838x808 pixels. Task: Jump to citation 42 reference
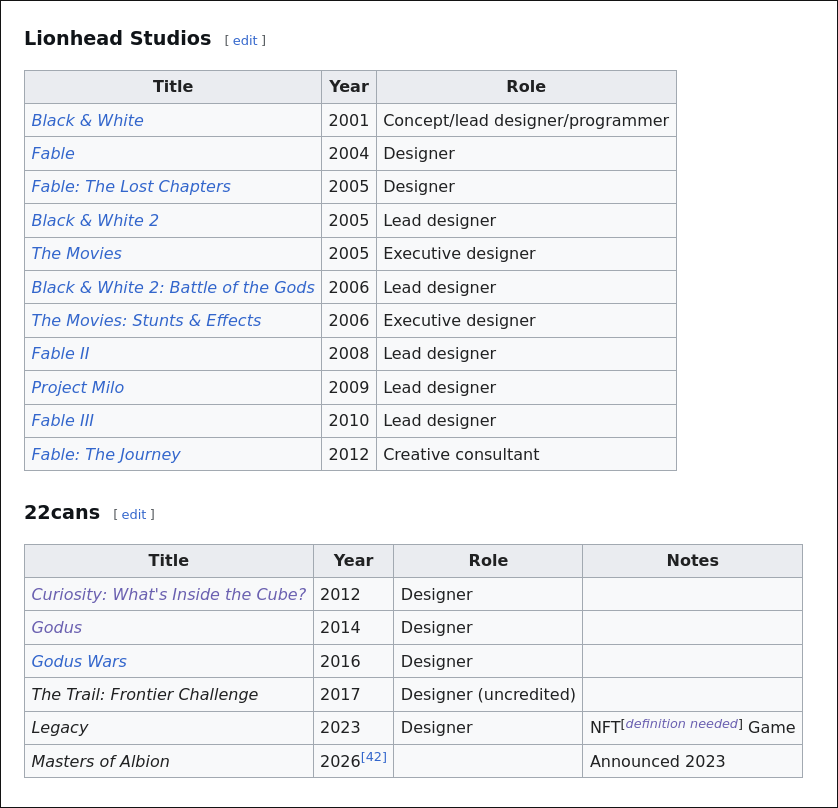tap(374, 756)
